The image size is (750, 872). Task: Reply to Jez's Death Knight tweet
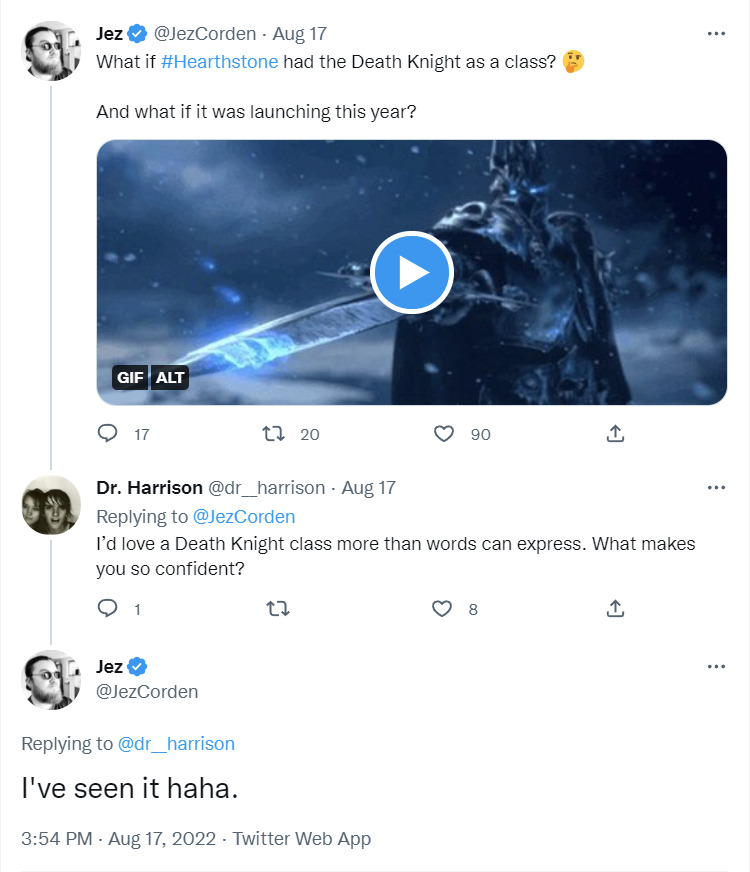click(108, 434)
